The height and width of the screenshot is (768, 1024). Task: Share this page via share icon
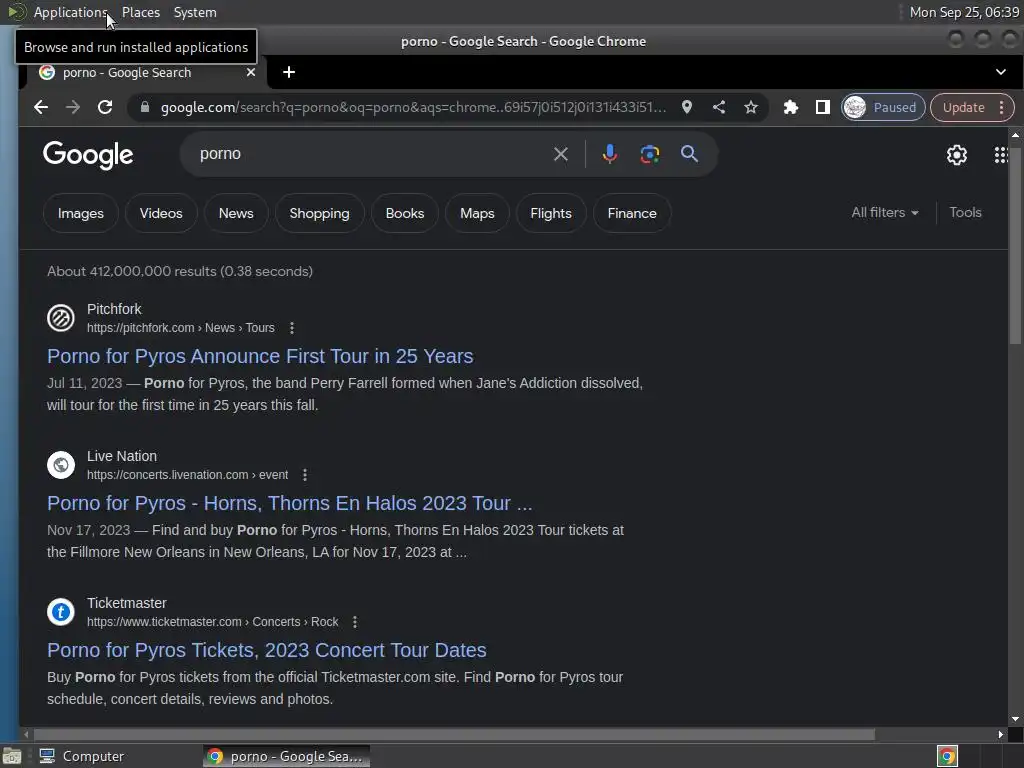pyautogui.click(x=719, y=107)
